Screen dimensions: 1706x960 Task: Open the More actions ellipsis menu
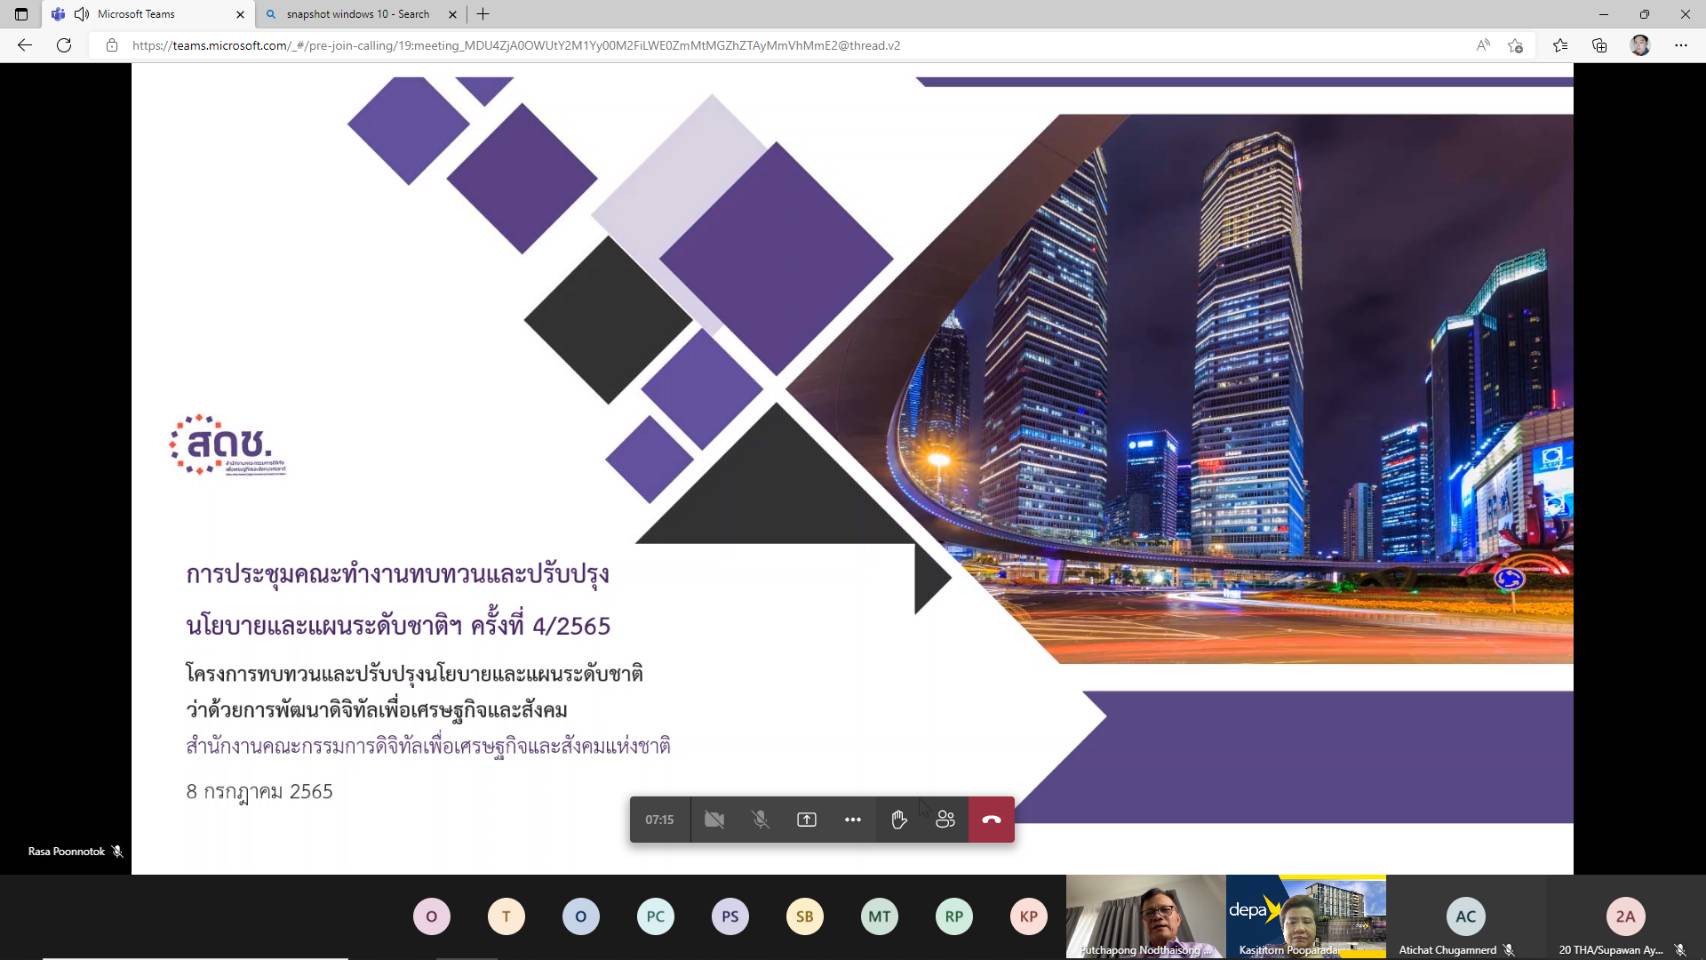click(x=852, y=819)
